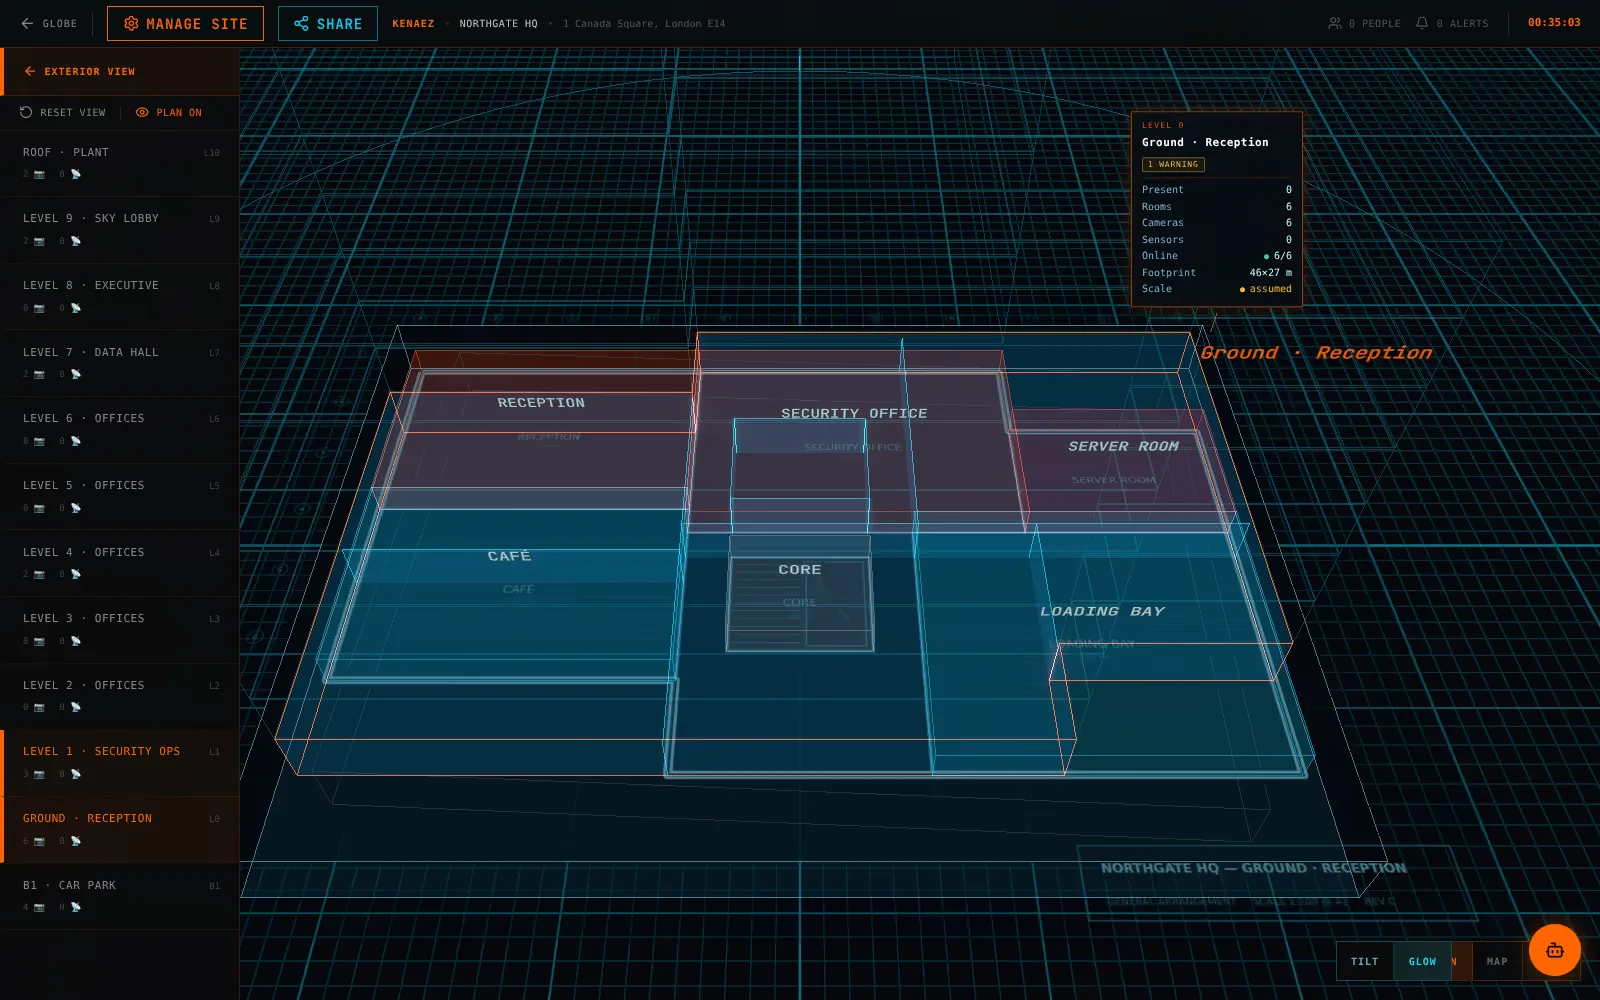
Task: Toggle the Tilt view mode
Action: click(1364, 961)
